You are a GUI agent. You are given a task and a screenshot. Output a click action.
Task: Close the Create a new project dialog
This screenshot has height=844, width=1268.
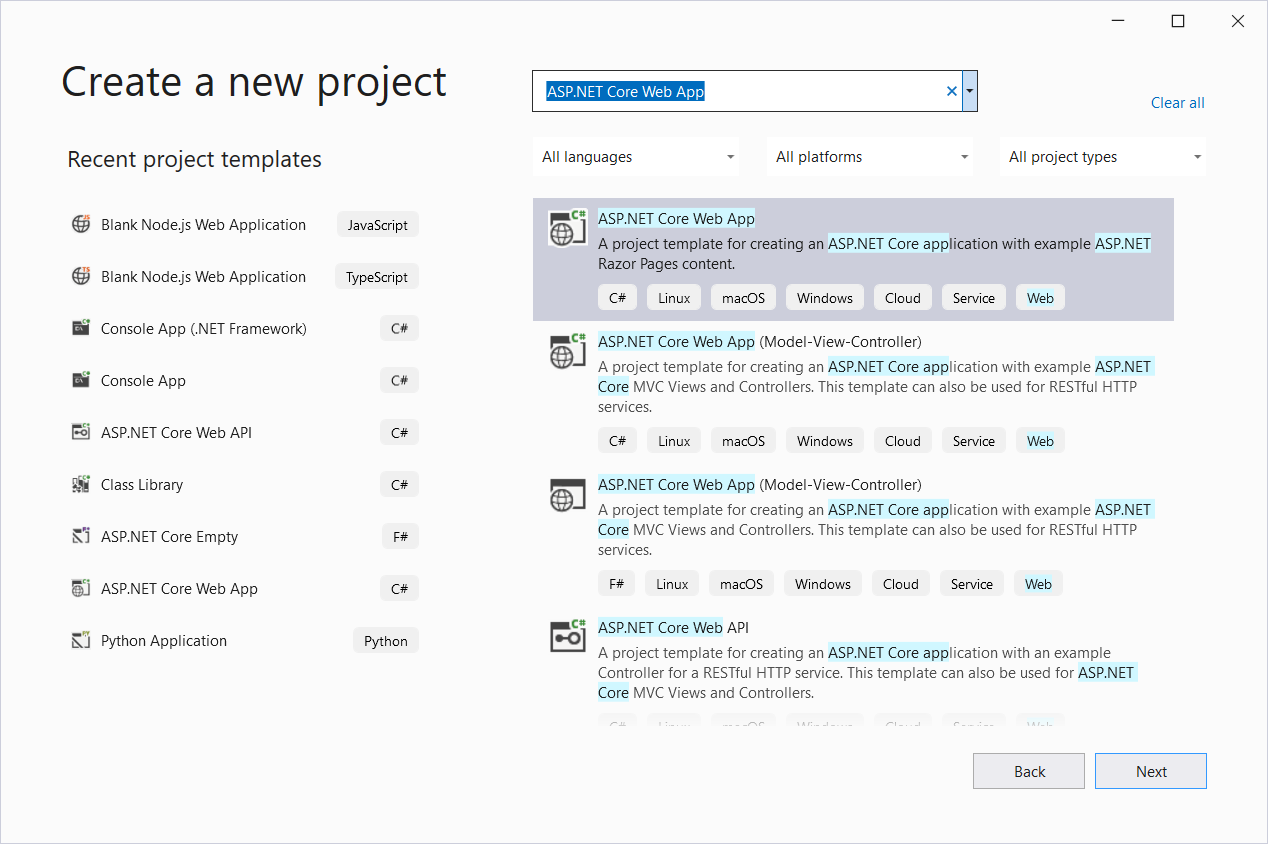pyautogui.click(x=1238, y=21)
